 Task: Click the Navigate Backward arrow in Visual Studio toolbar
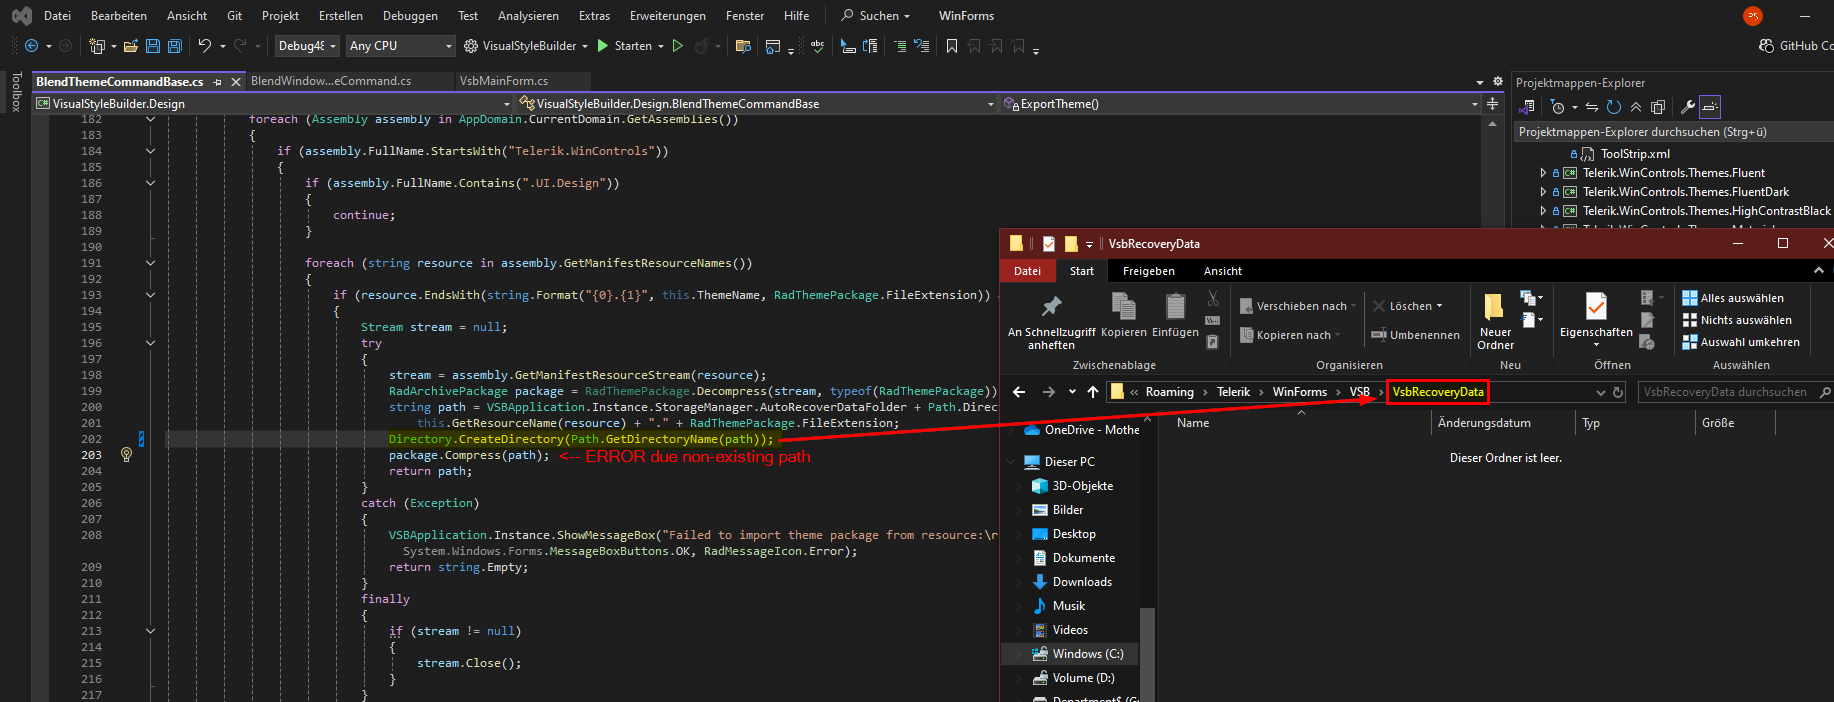[x=31, y=46]
